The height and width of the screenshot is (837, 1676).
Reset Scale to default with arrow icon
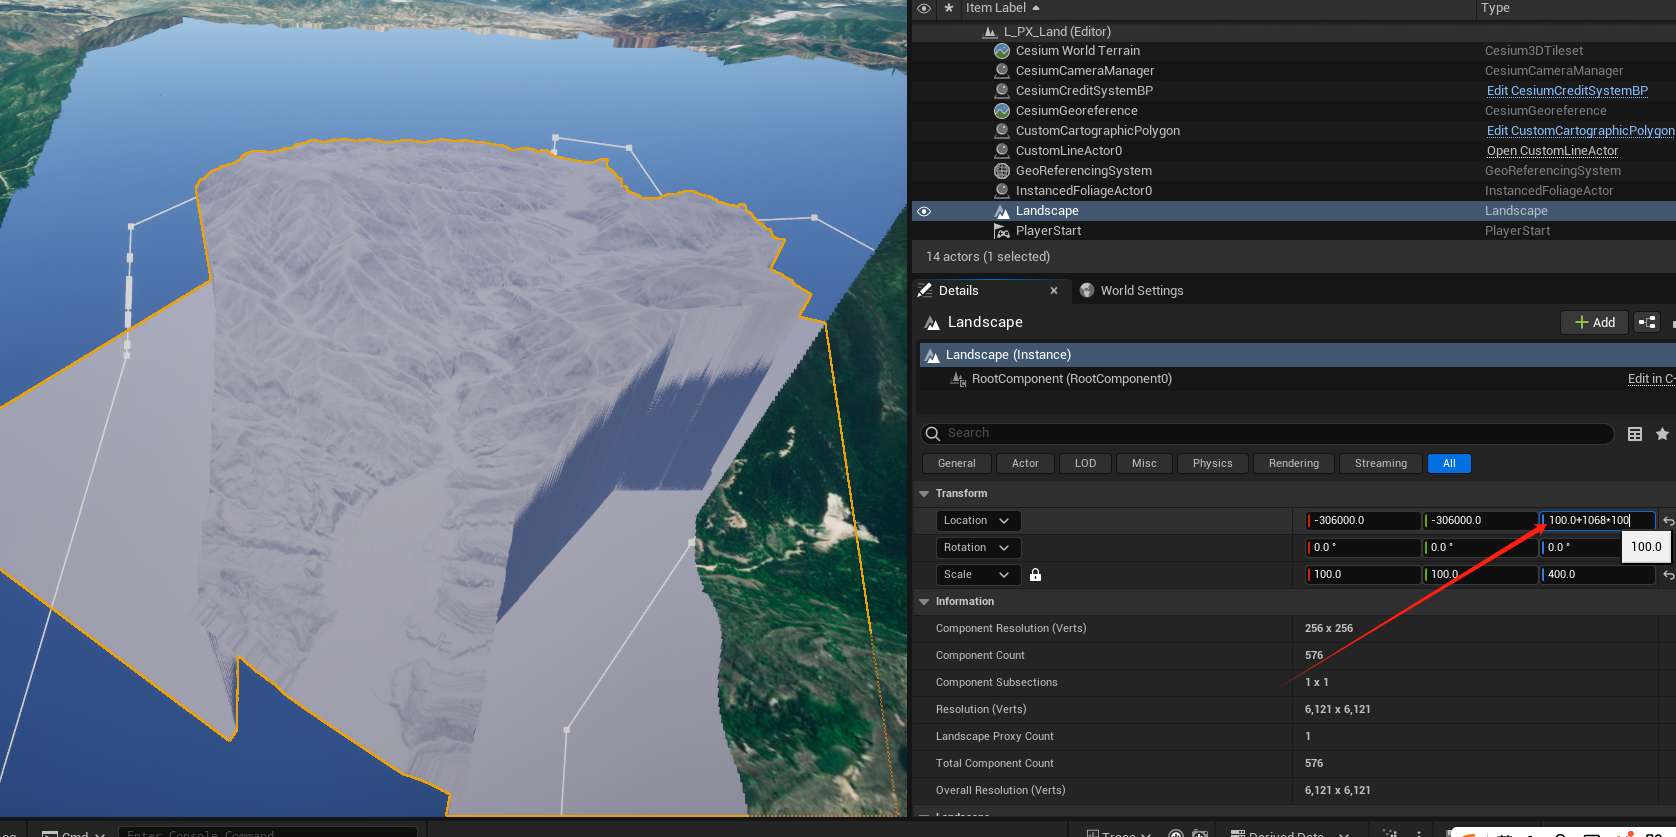coord(1667,575)
